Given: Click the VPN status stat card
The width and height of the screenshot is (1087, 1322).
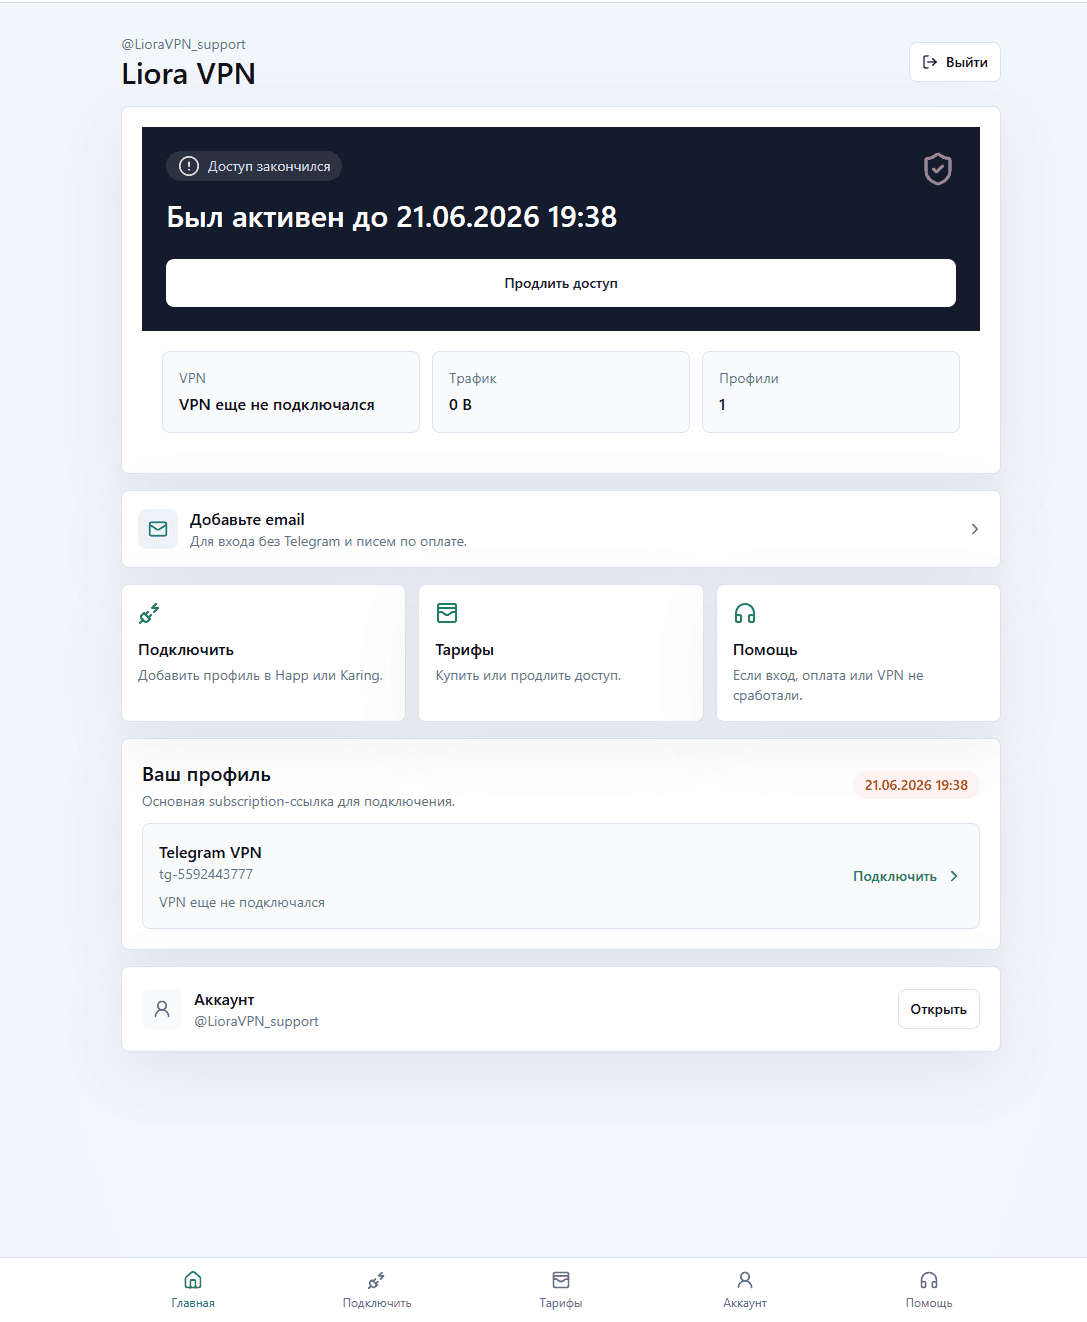Looking at the screenshot, I should (291, 392).
